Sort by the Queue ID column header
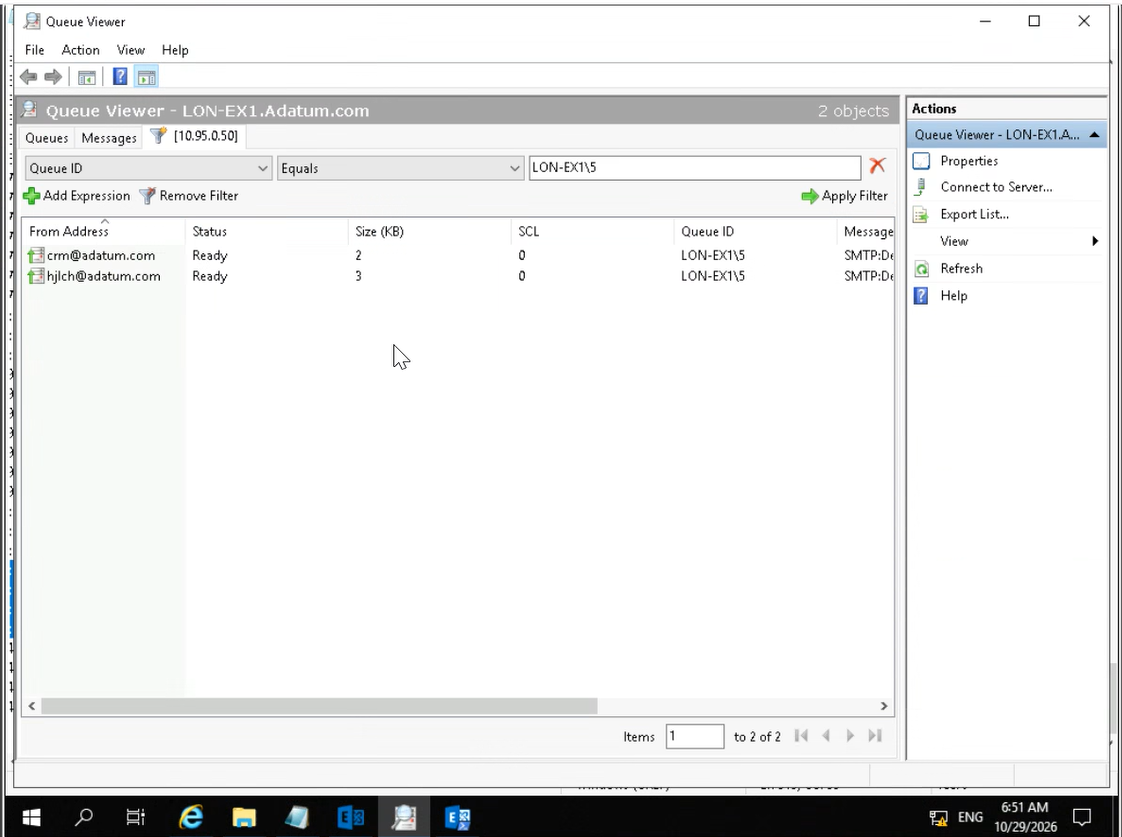Image resolution: width=1122 pixels, height=837 pixels. (755, 231)
